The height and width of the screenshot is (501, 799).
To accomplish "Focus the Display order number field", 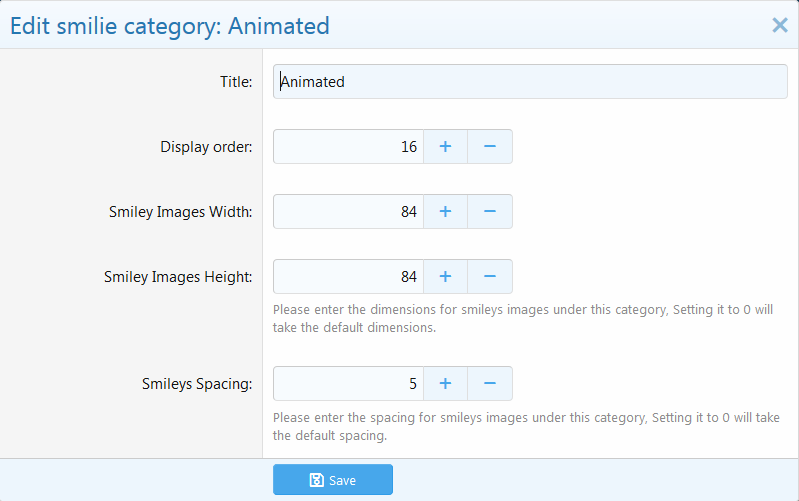I will click(x=348, y=147).
